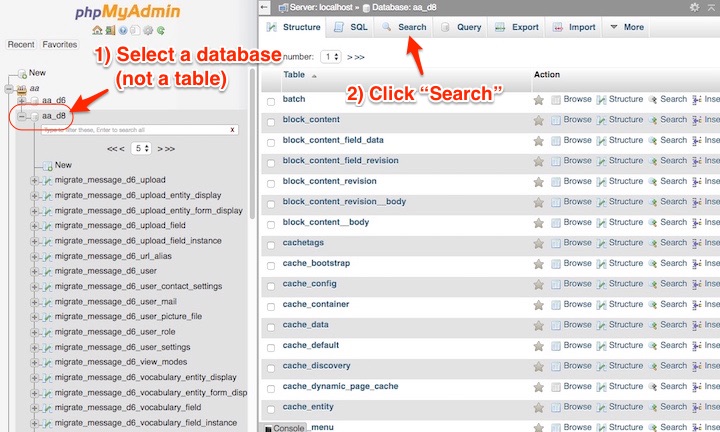This screenshot has width=720, height=432.
Task: Check the cache_dynamic_page_cache checkbox
Action: tap(271, 389)
